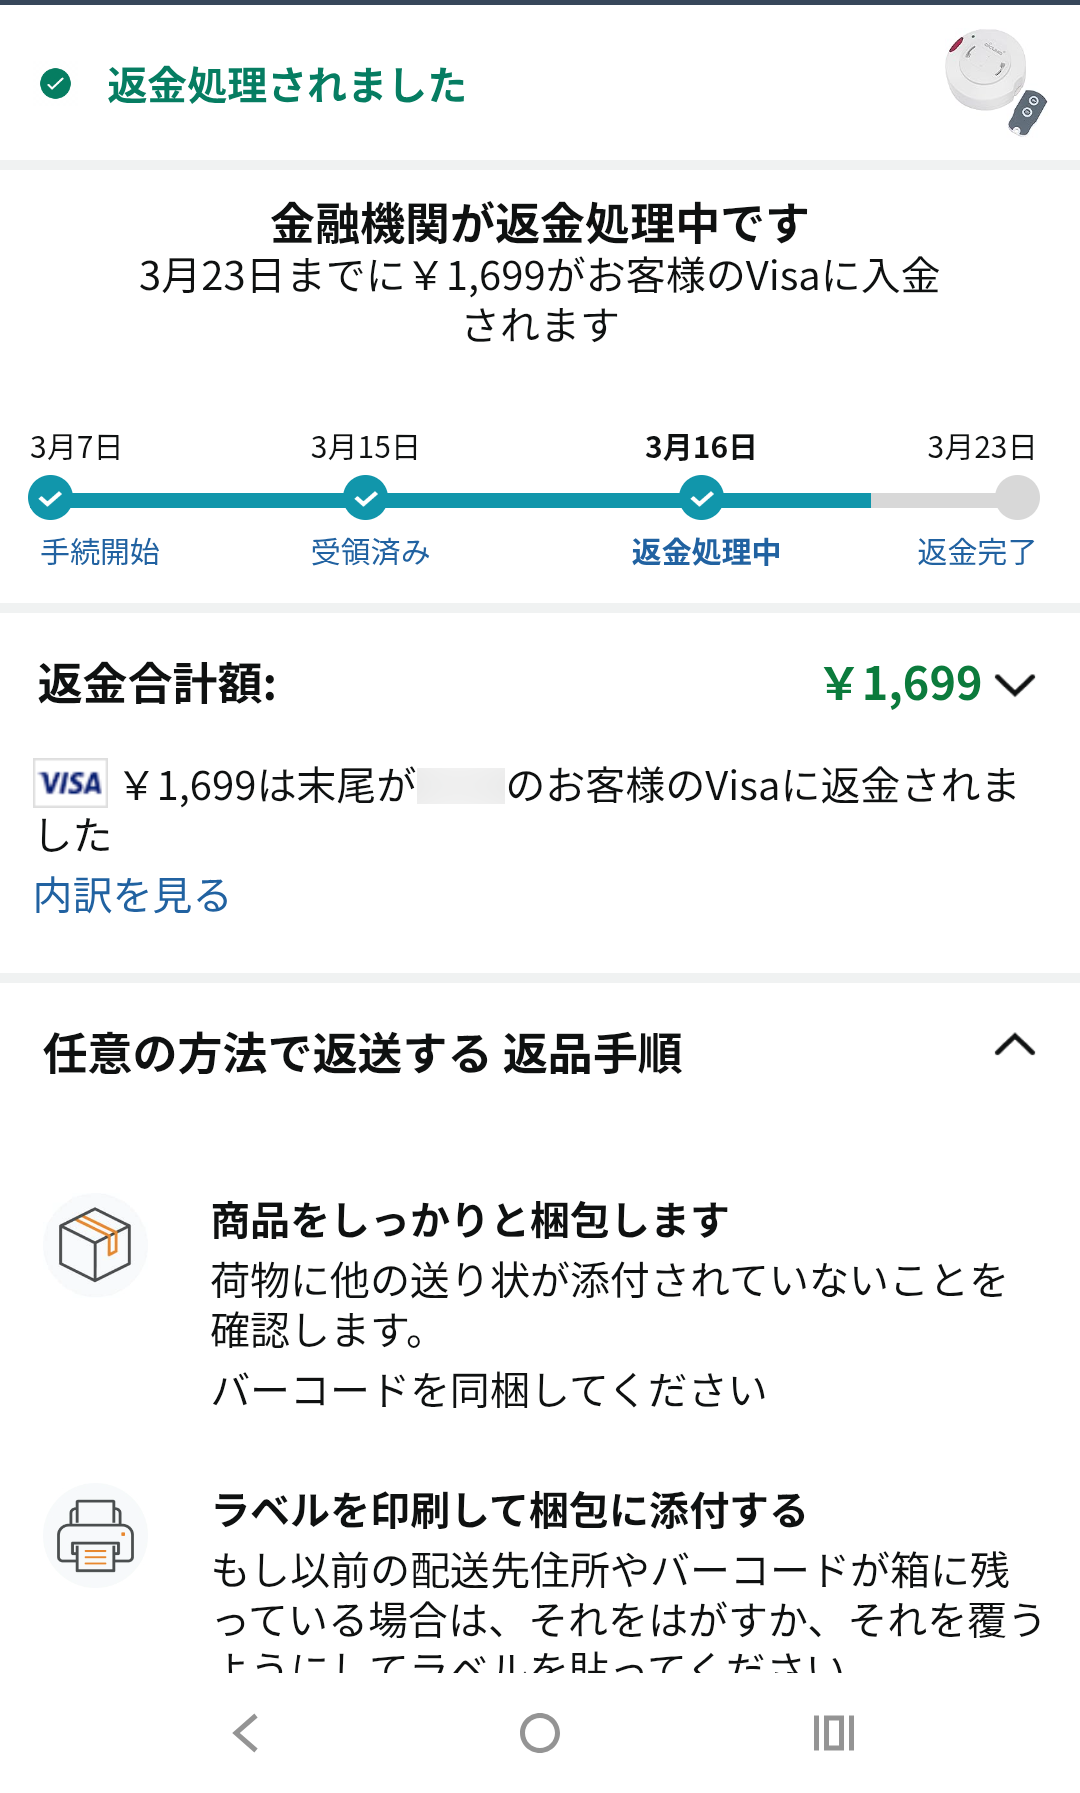The height and width of the screenshot is (1793, 1080).
Task: Open the returned product thumbnail image
Action: click(995, 82)
